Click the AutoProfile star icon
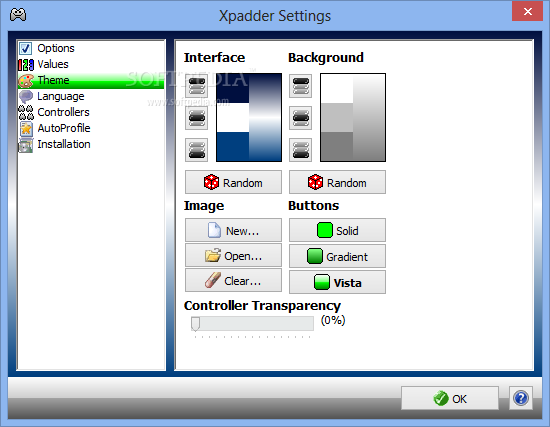The width and height of the screenshot is (550, 427). tap(26, 129)
